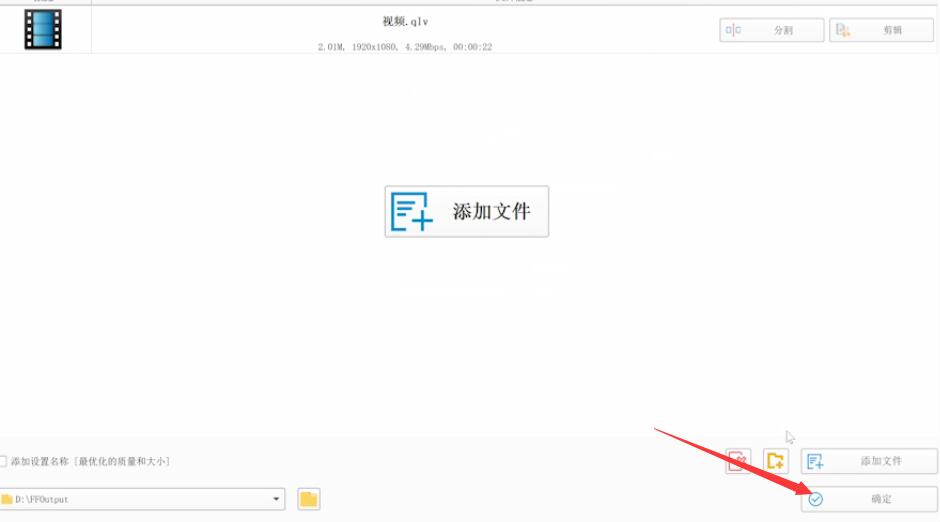
Task: Click the yellow add folder icon
Action: pos(776,461)
